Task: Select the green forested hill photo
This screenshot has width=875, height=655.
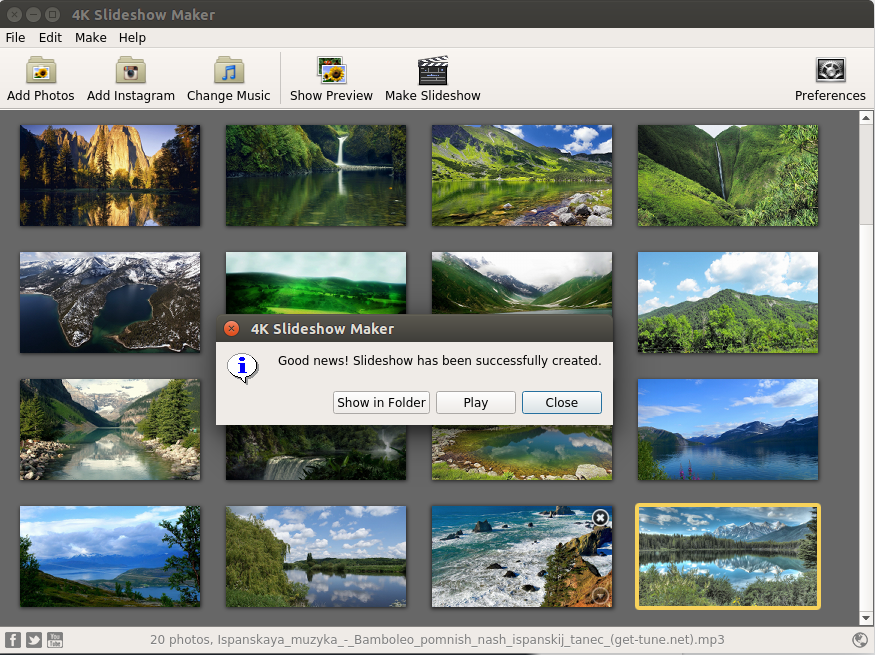Action: [728, 302]
